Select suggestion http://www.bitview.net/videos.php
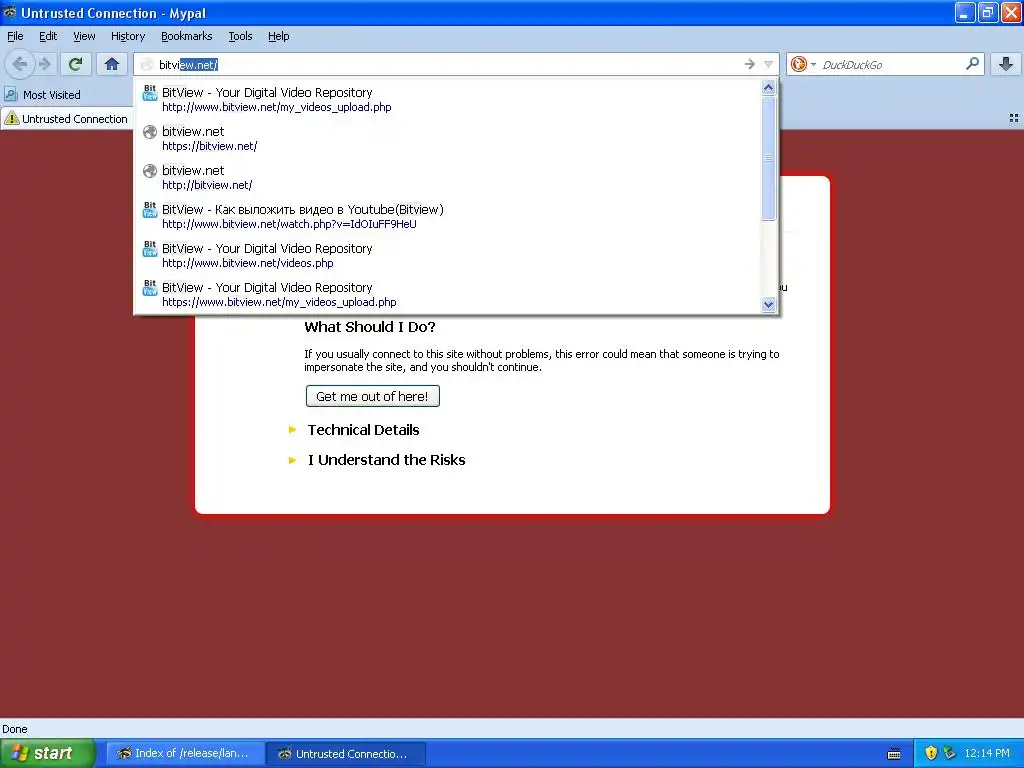The width and height of the screenshot is (1024, 768). pos(448,255)
